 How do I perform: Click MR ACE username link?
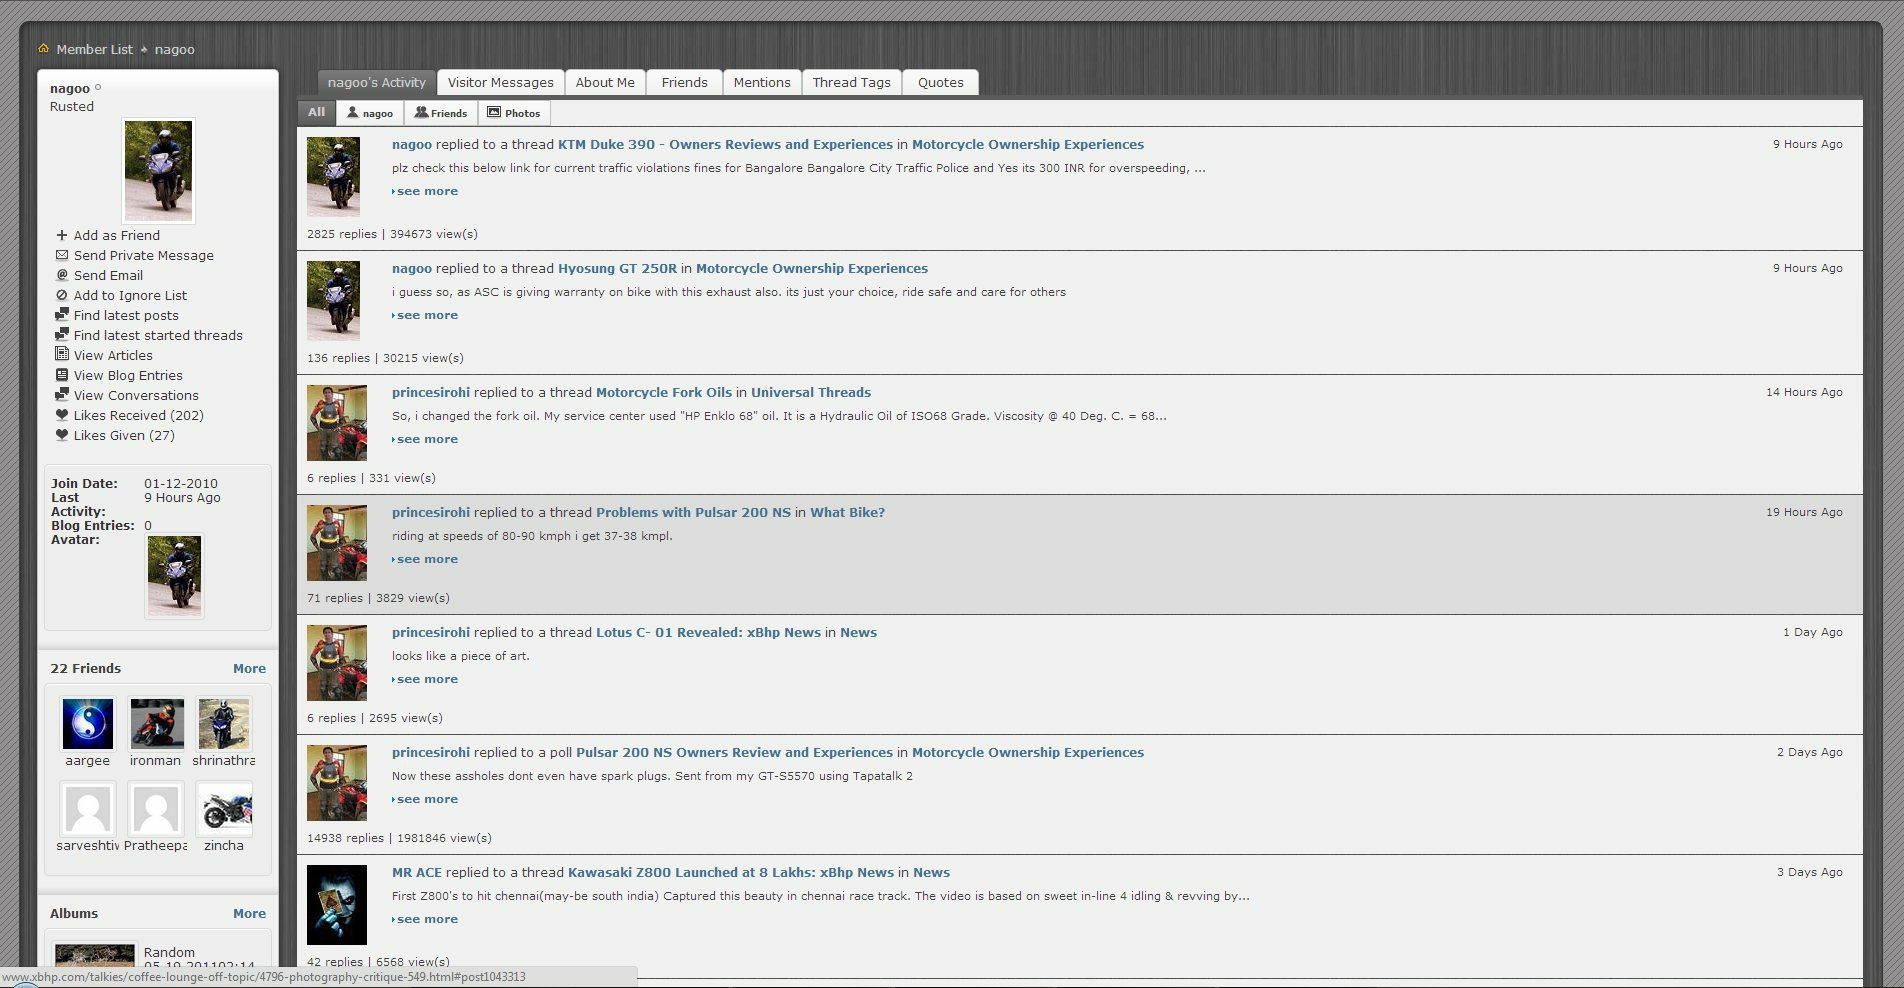click(x=416, y=872)
